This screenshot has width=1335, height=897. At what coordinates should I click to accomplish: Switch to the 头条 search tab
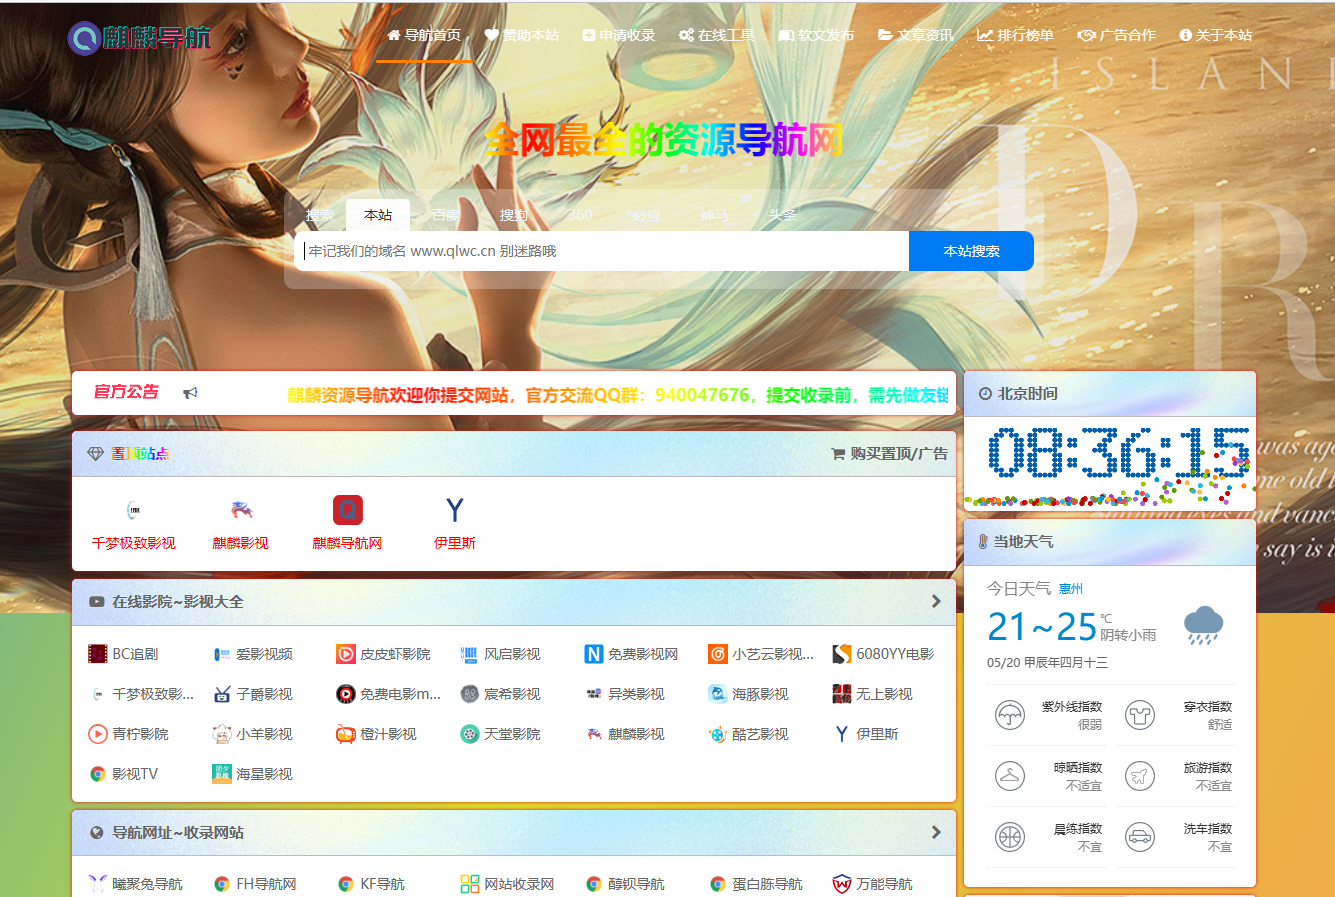[782, 215]
